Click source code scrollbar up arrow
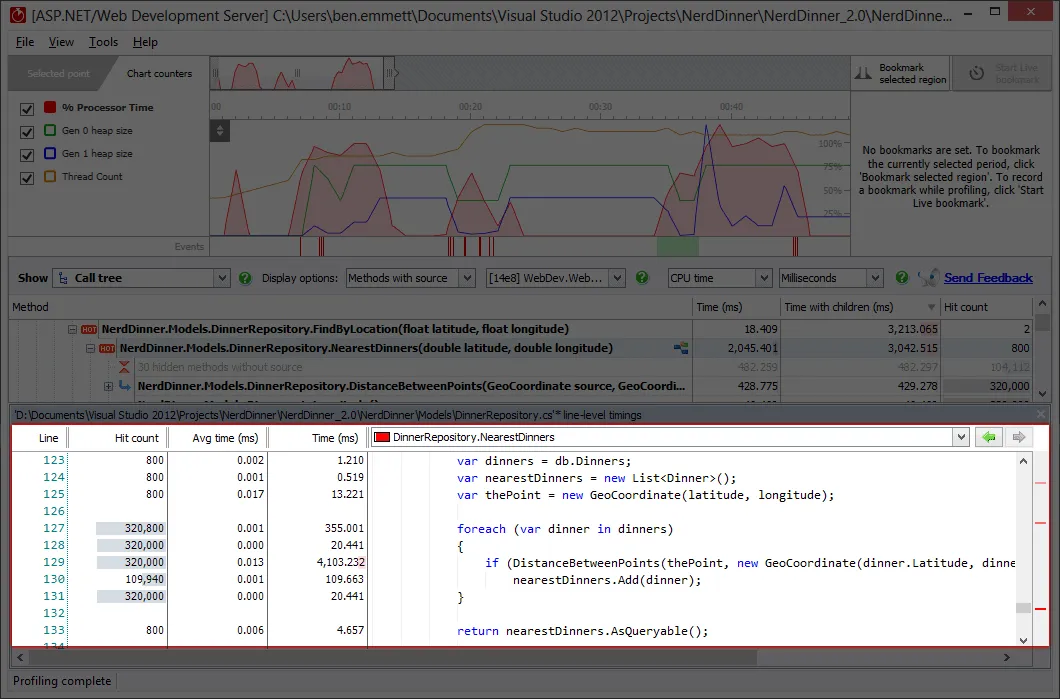Viewport: 1060px width, 699px height. [1023, 461]
